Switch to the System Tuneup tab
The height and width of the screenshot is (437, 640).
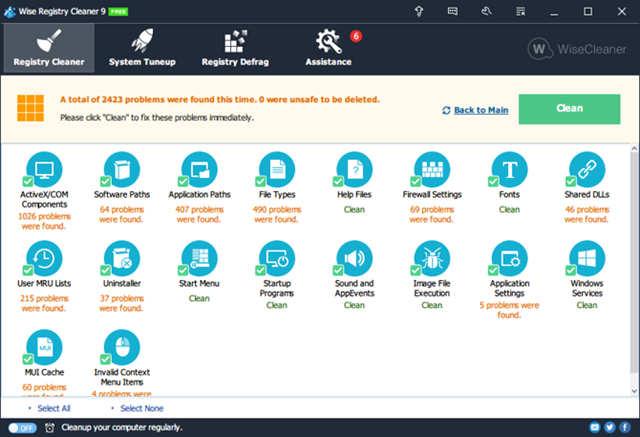(x=142, y=48)
